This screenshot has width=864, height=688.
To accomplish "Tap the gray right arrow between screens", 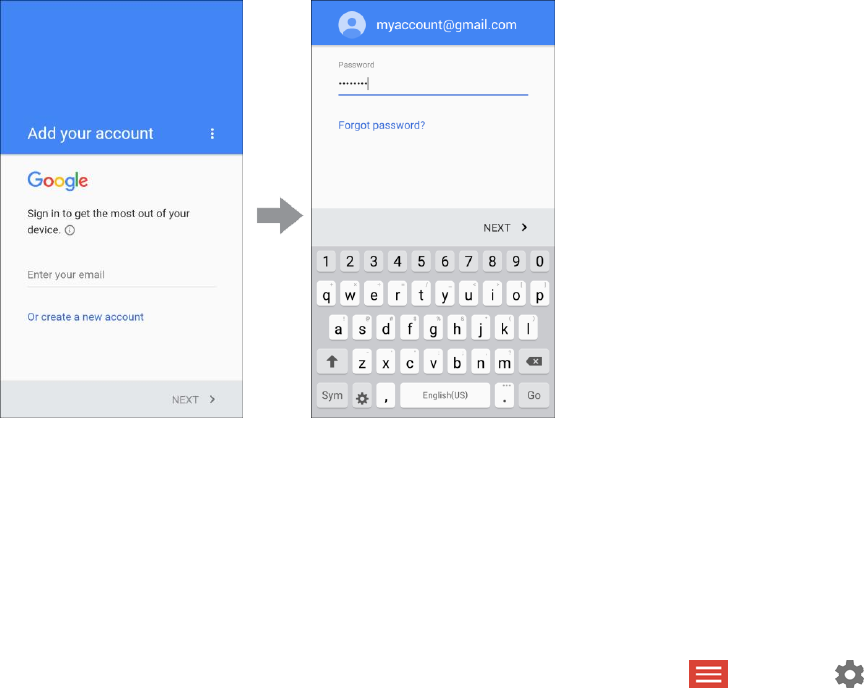I will 280,215.
